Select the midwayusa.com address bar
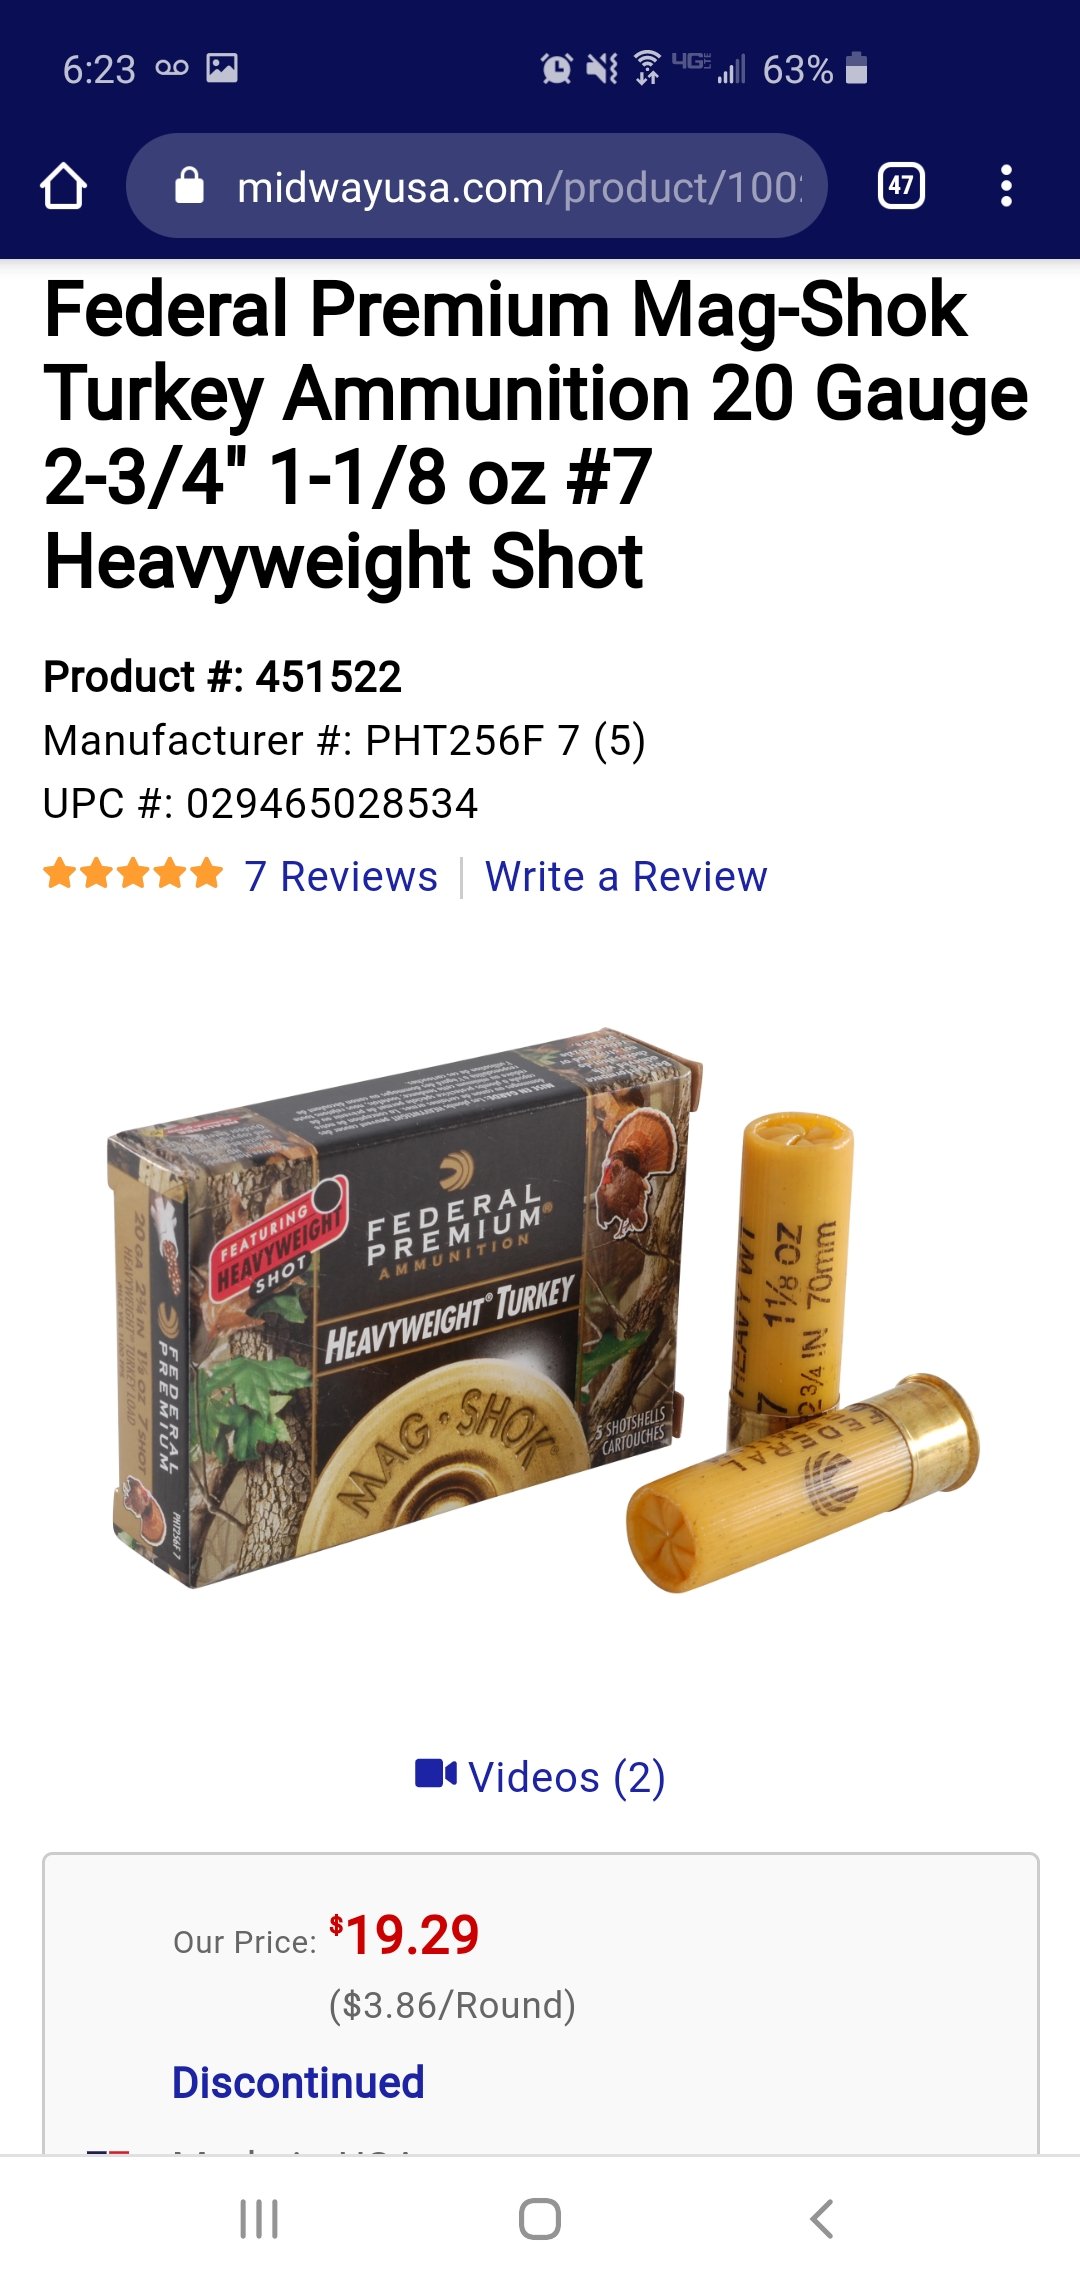The width and height of the screenshot is (1080, 2280). [477, 186]
